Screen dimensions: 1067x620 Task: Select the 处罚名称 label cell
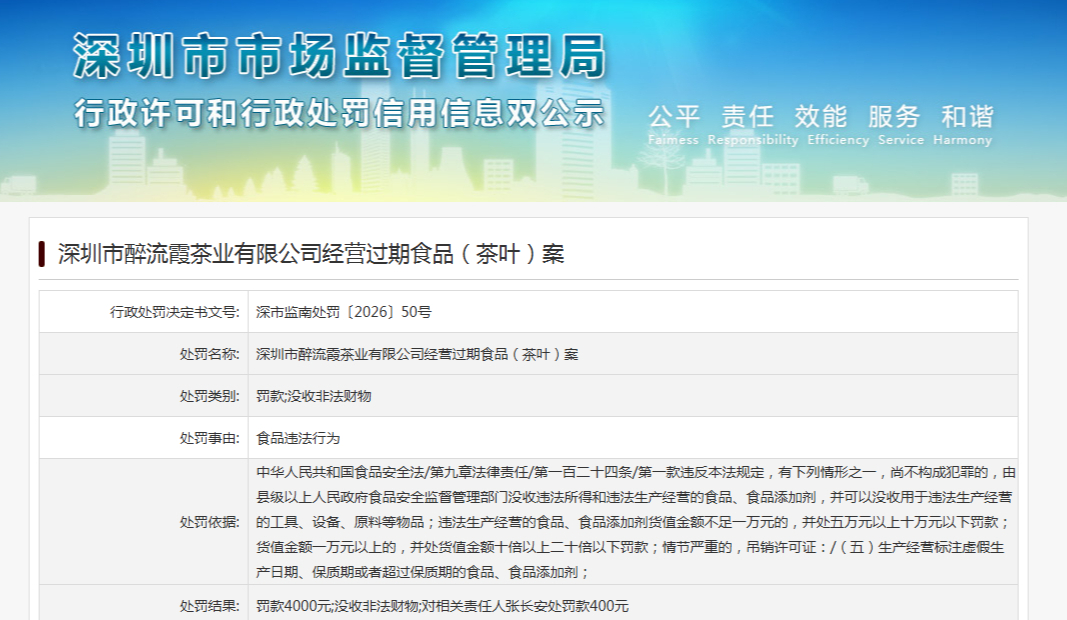144,354
